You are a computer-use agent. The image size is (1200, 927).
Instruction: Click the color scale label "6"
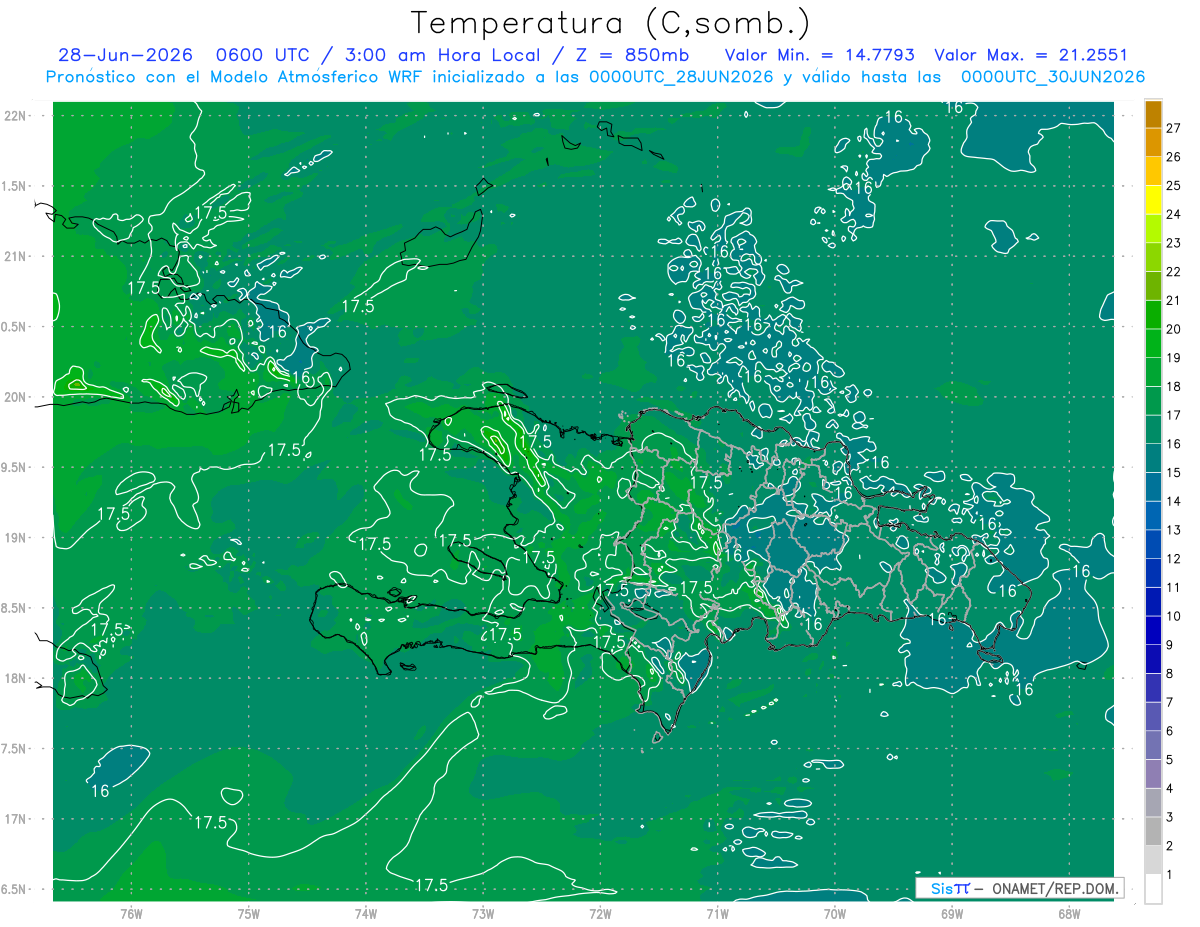1169,731
